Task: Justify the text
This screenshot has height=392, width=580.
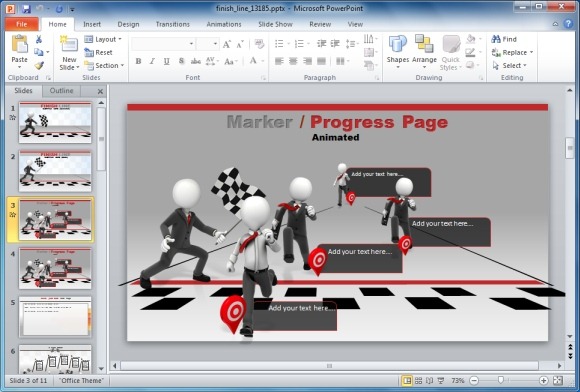Action: (x=321, y=61)
